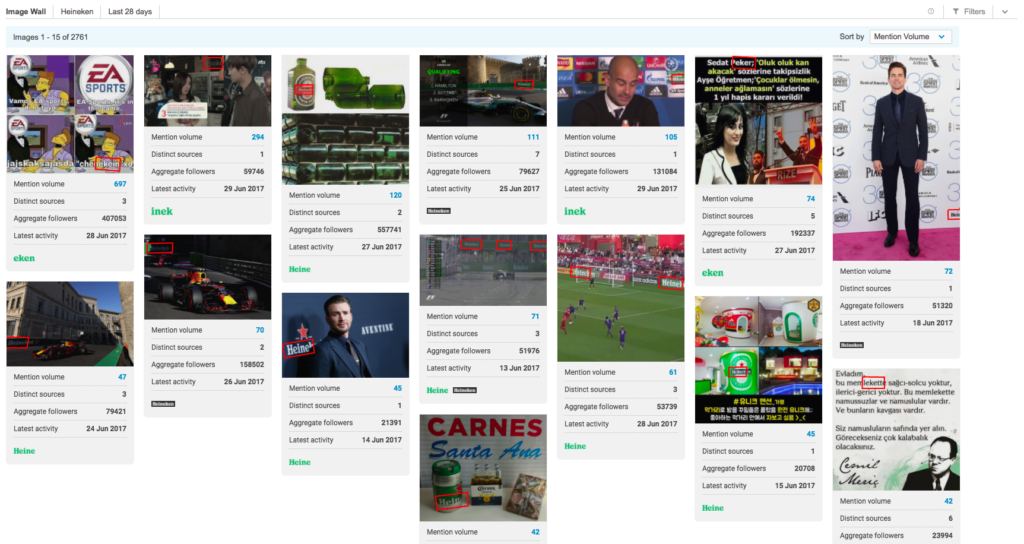This screenshot has width=1024, height=544.
Task: Open the bald man press conference thumbnail
Action: (x=620, y=91)
